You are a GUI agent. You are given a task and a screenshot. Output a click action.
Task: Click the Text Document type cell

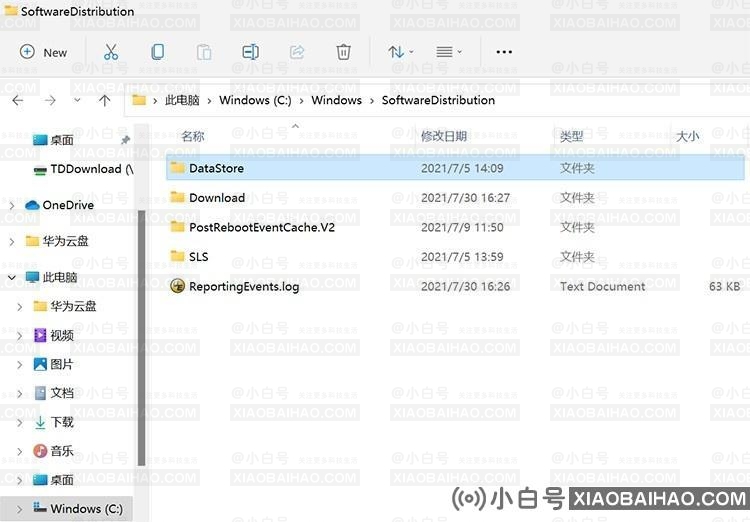point(602,287)
